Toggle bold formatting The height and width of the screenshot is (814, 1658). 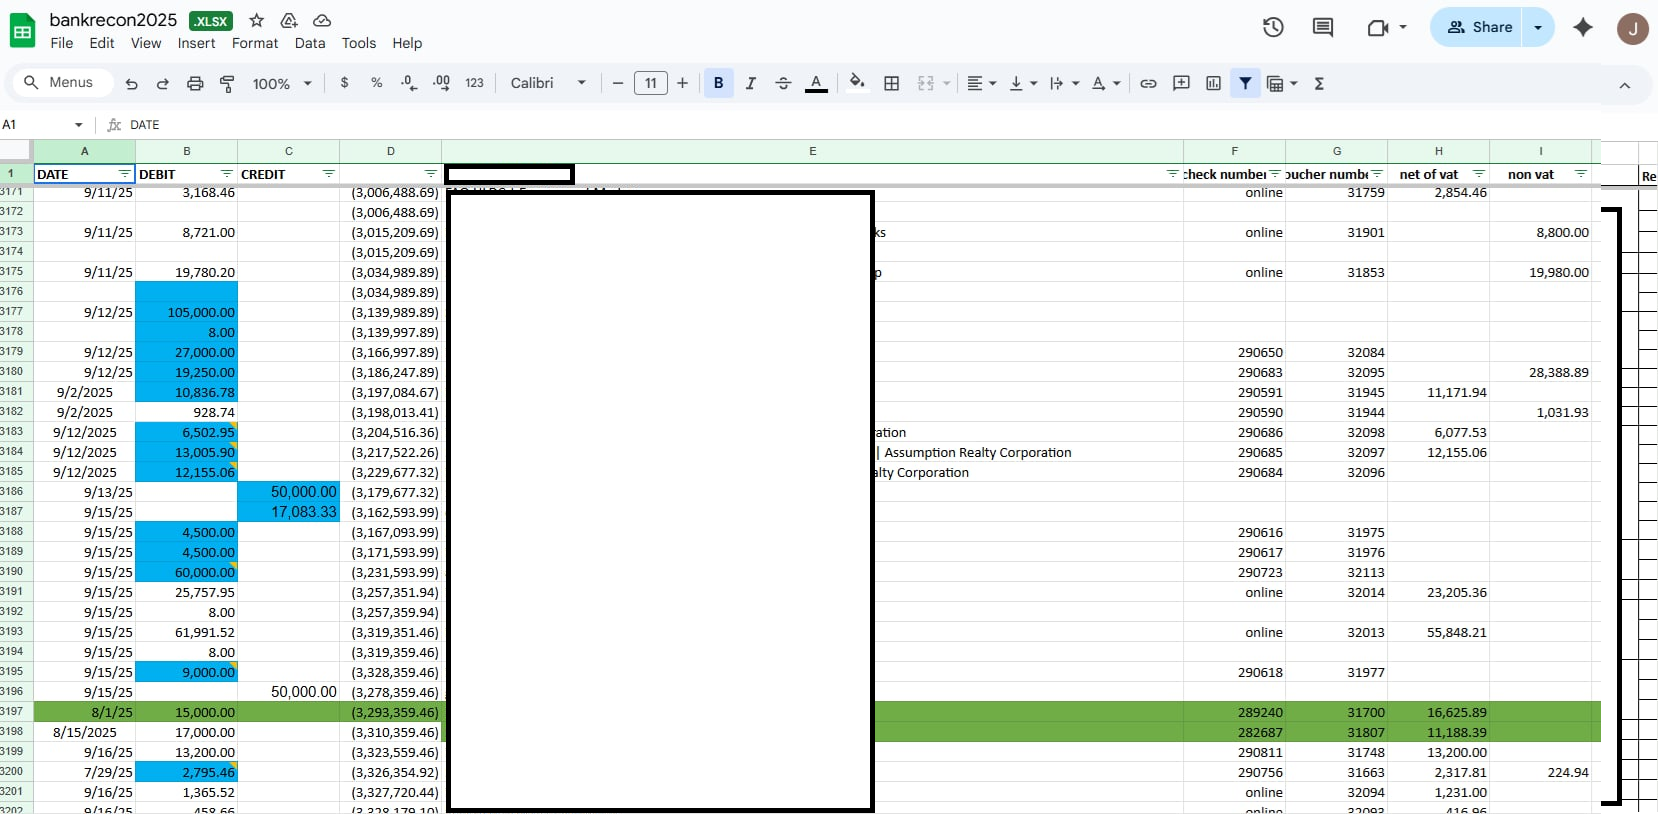coord(718,84)
